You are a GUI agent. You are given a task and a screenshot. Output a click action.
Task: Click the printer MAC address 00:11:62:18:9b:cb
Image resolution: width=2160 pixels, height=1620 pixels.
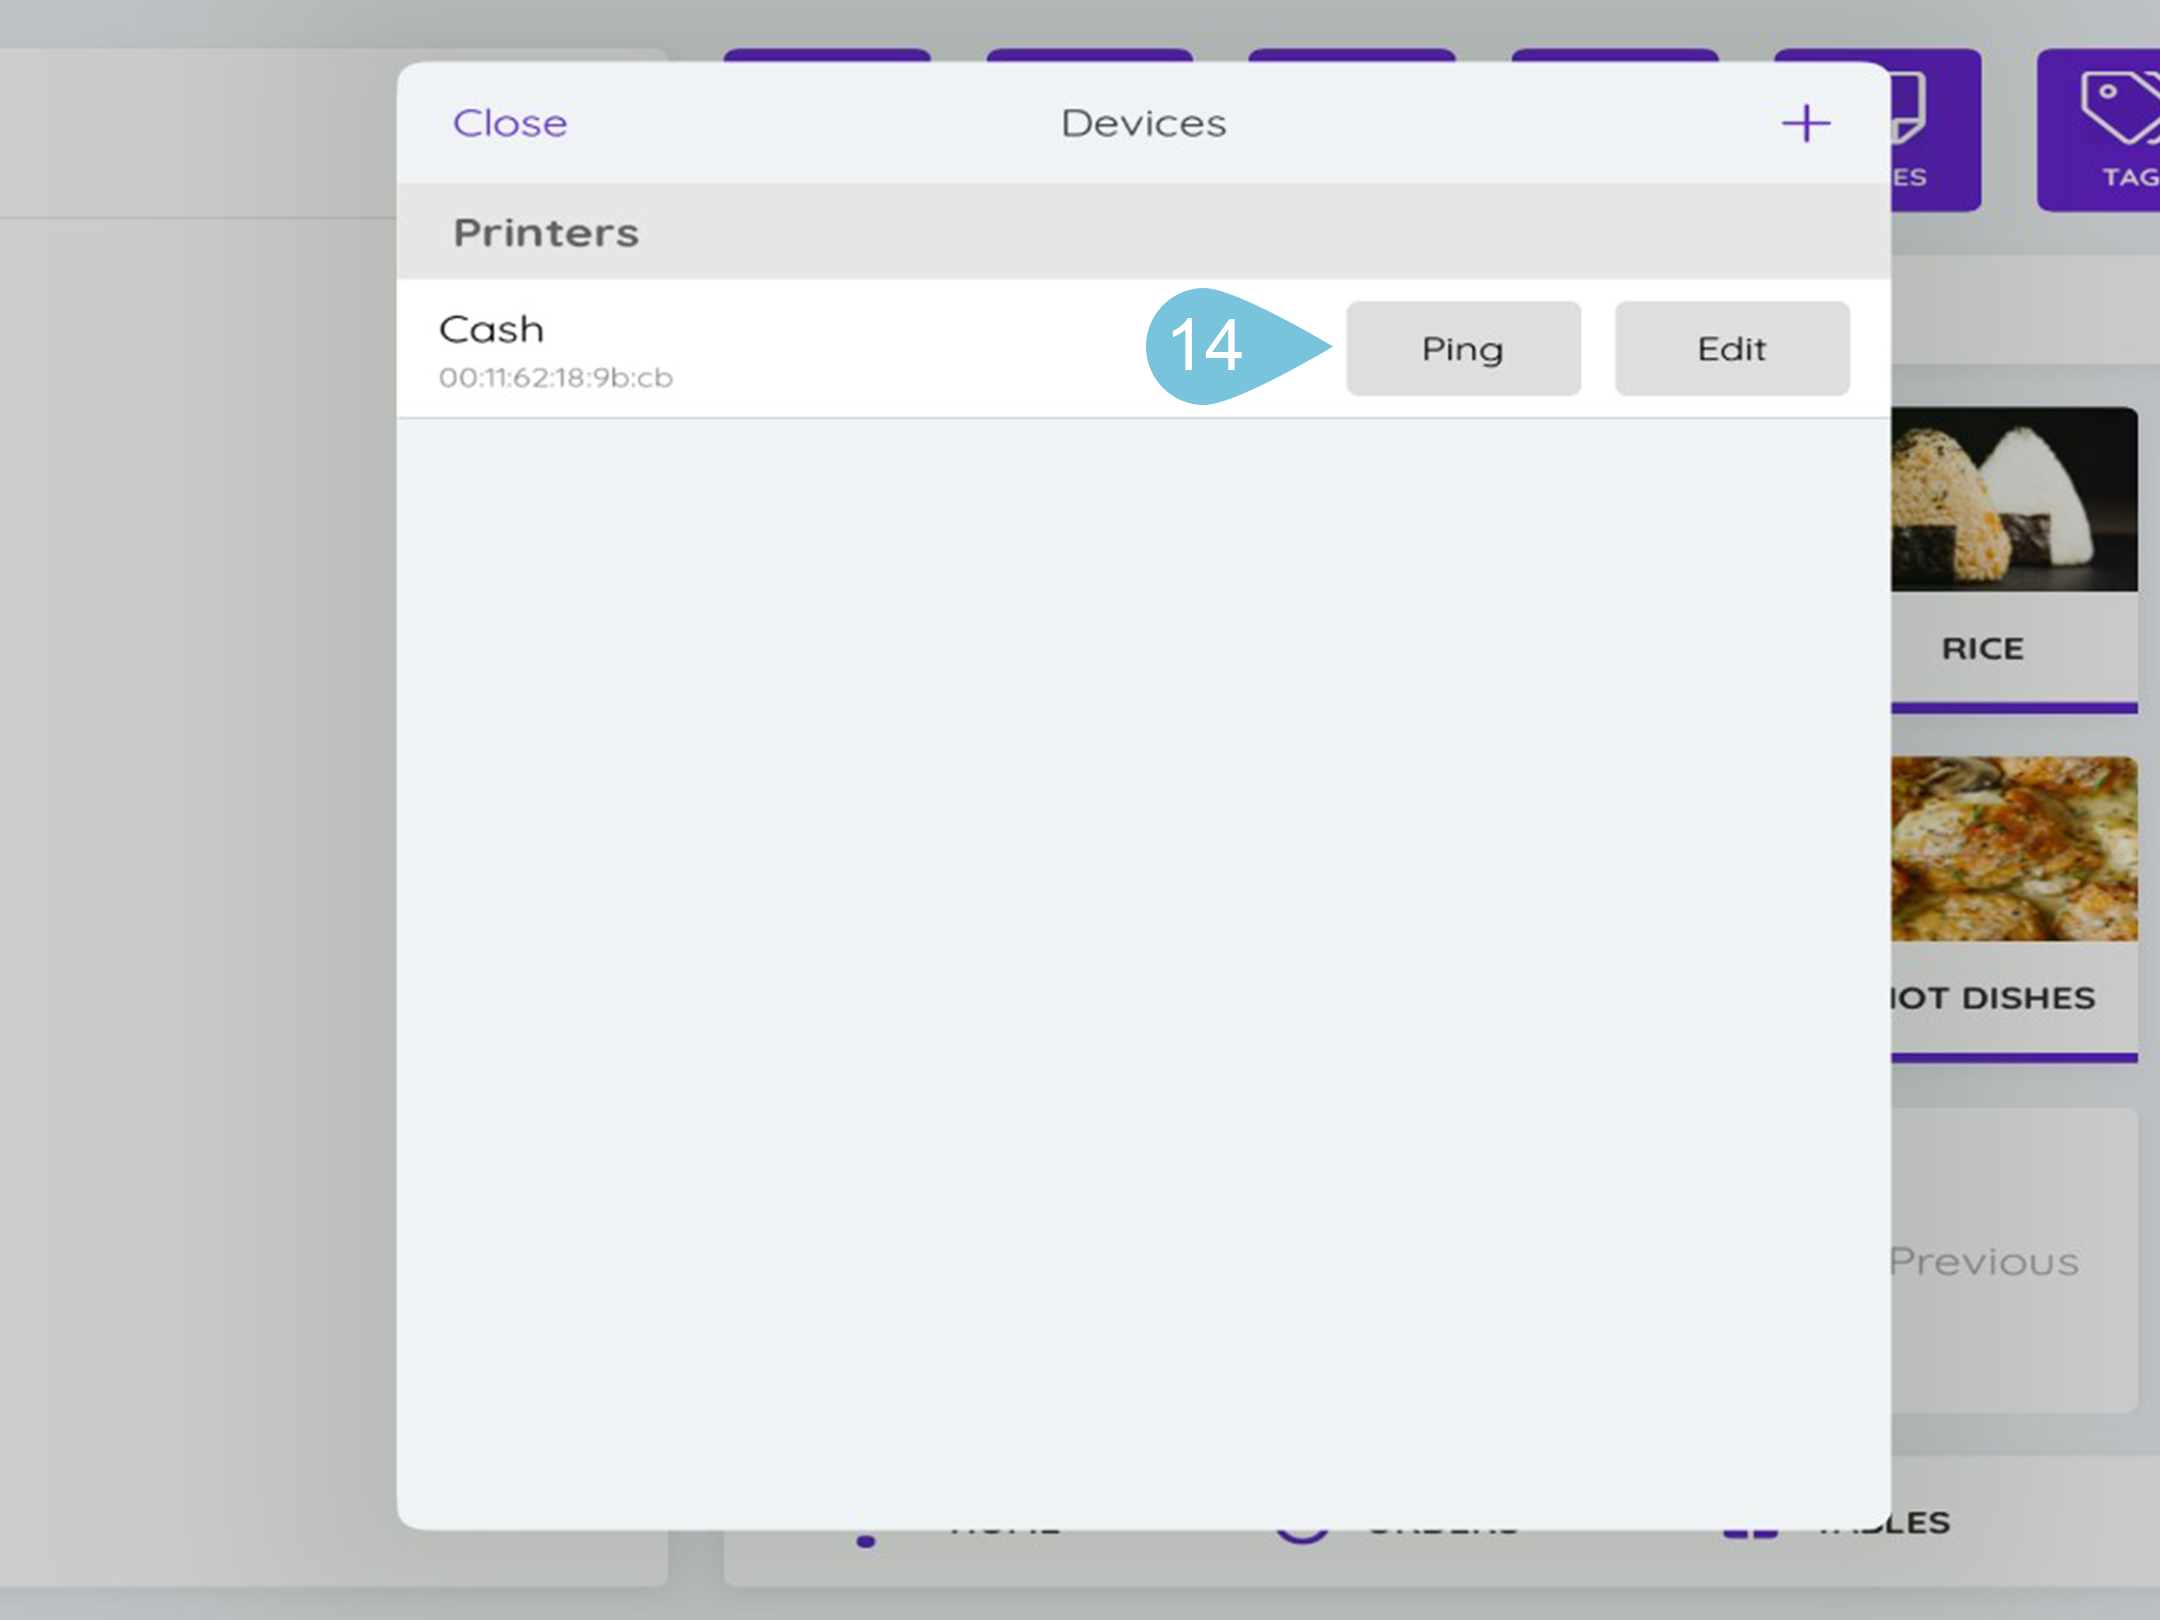[556, 378]
